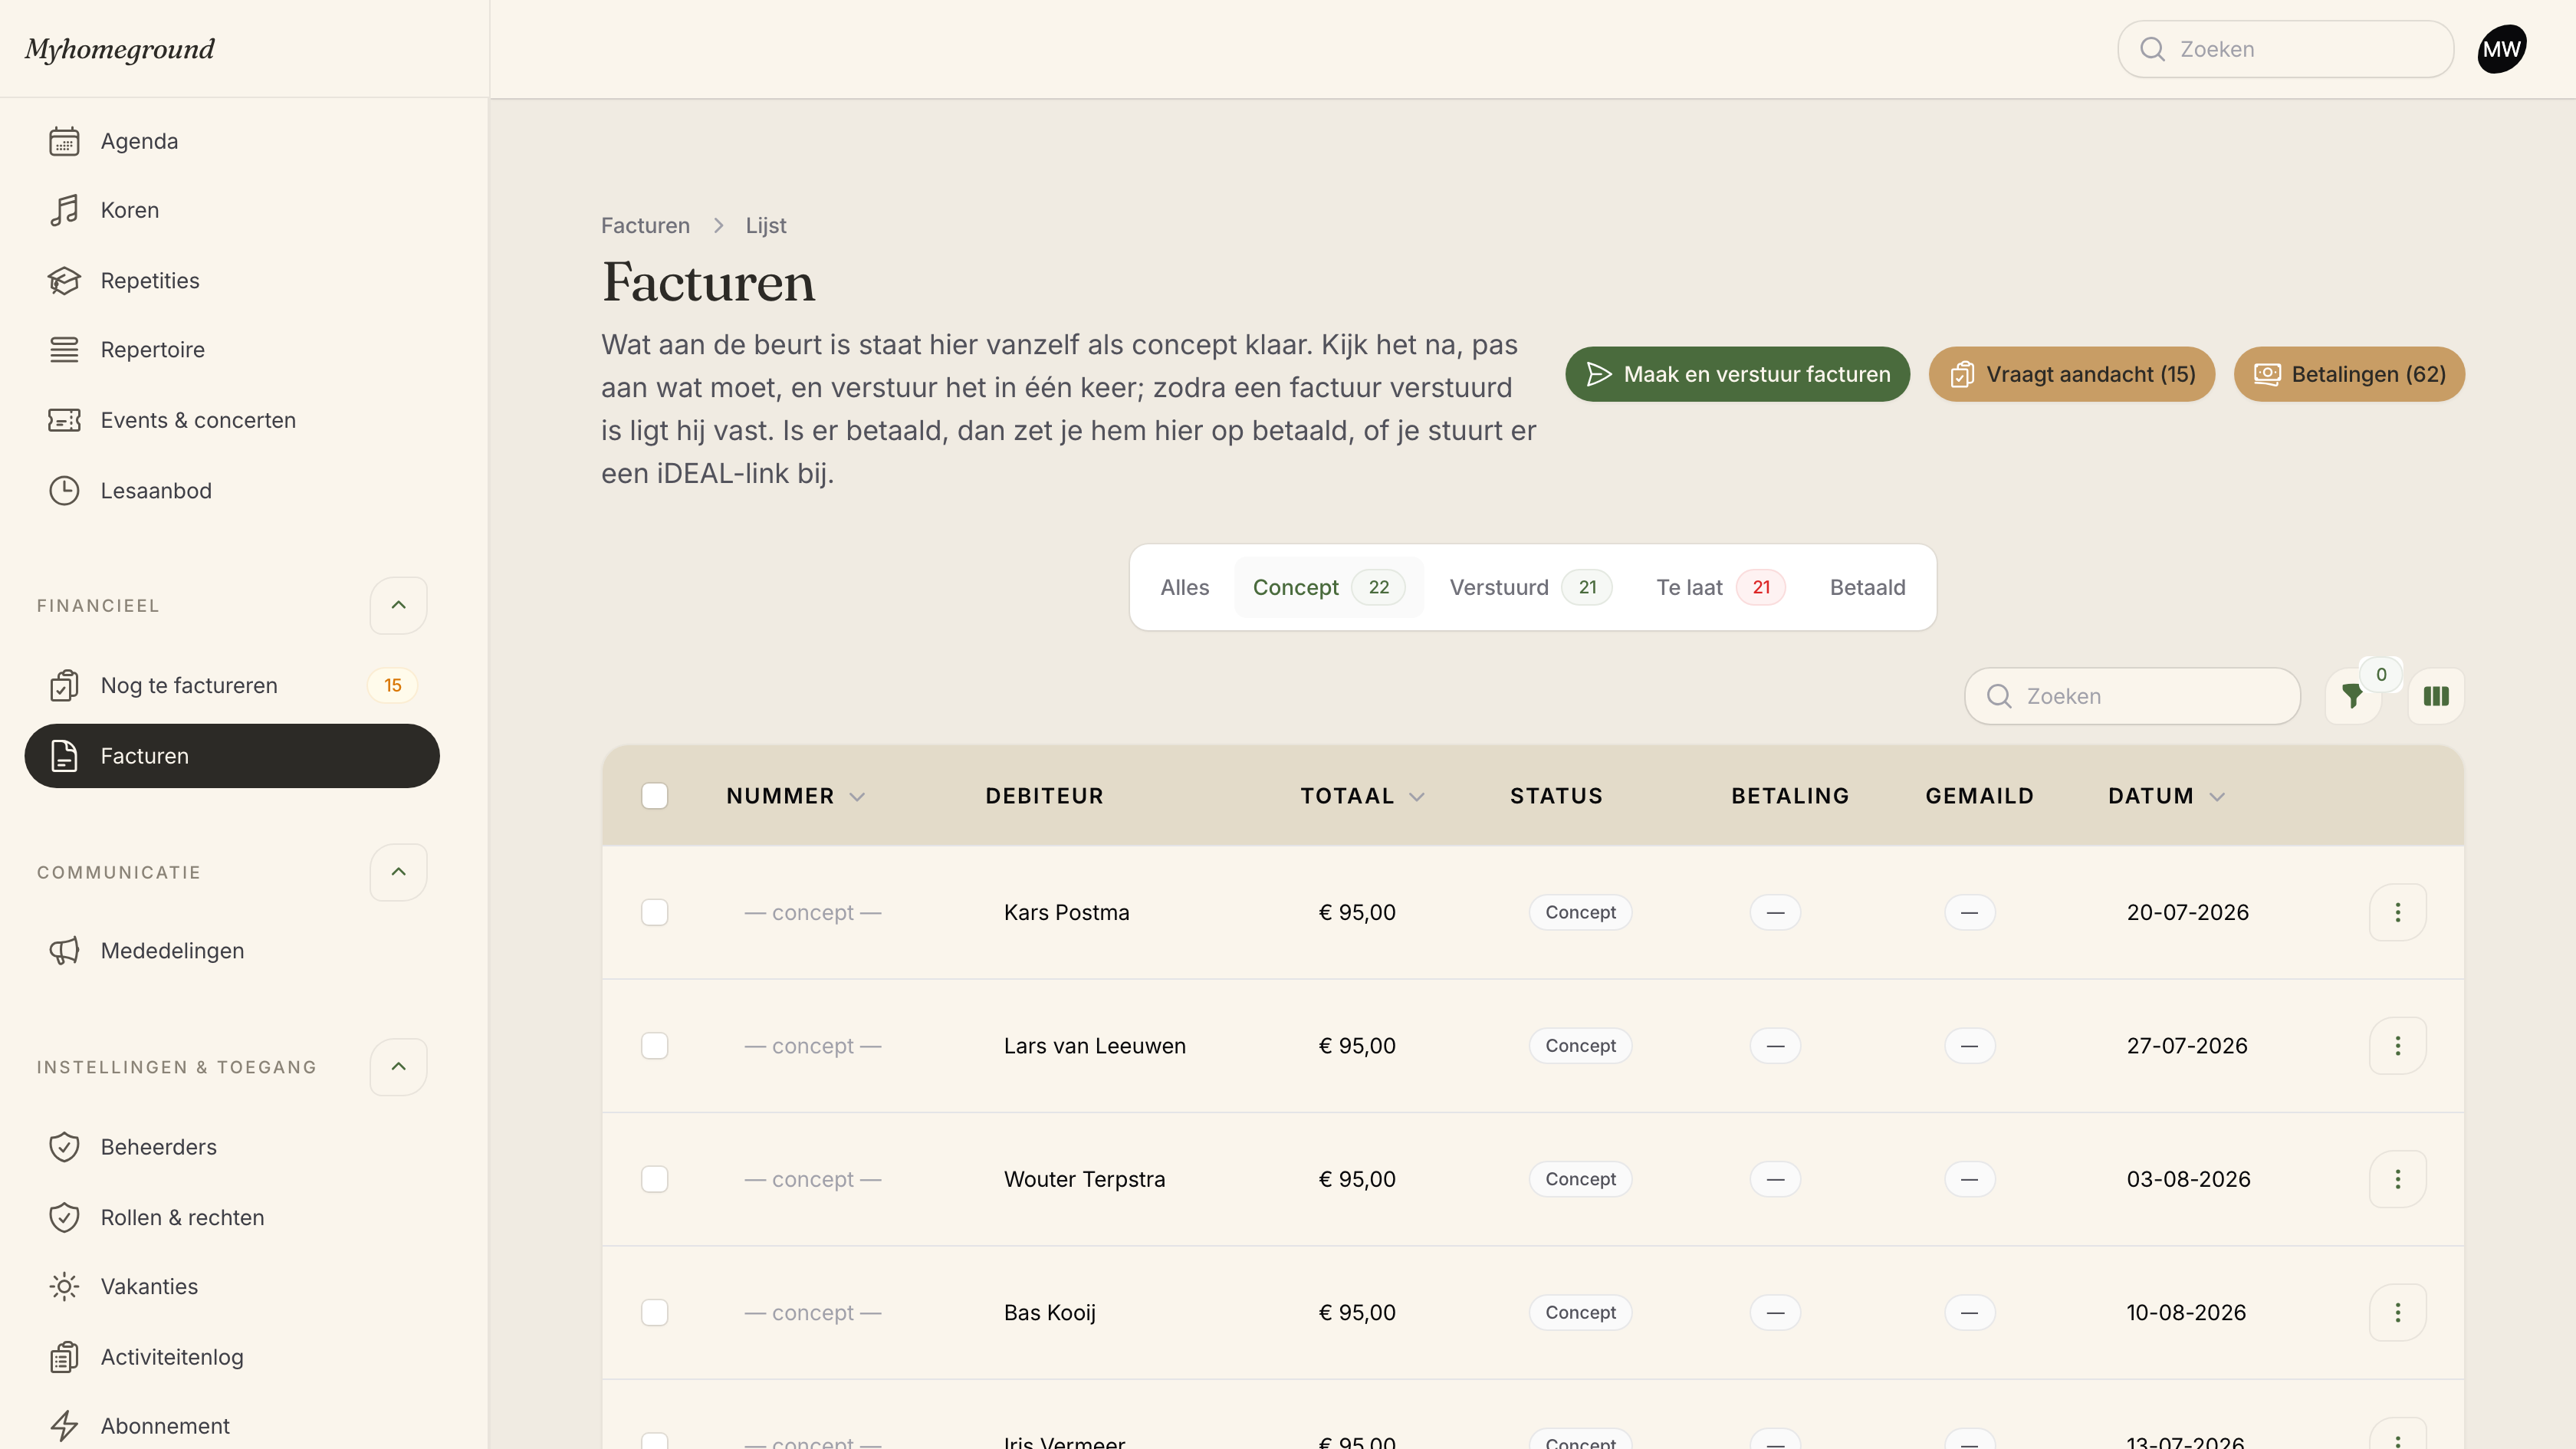Open Lesaanbod clock icon
Viewport: 2576px width, 1449px height.
[64, 491]
